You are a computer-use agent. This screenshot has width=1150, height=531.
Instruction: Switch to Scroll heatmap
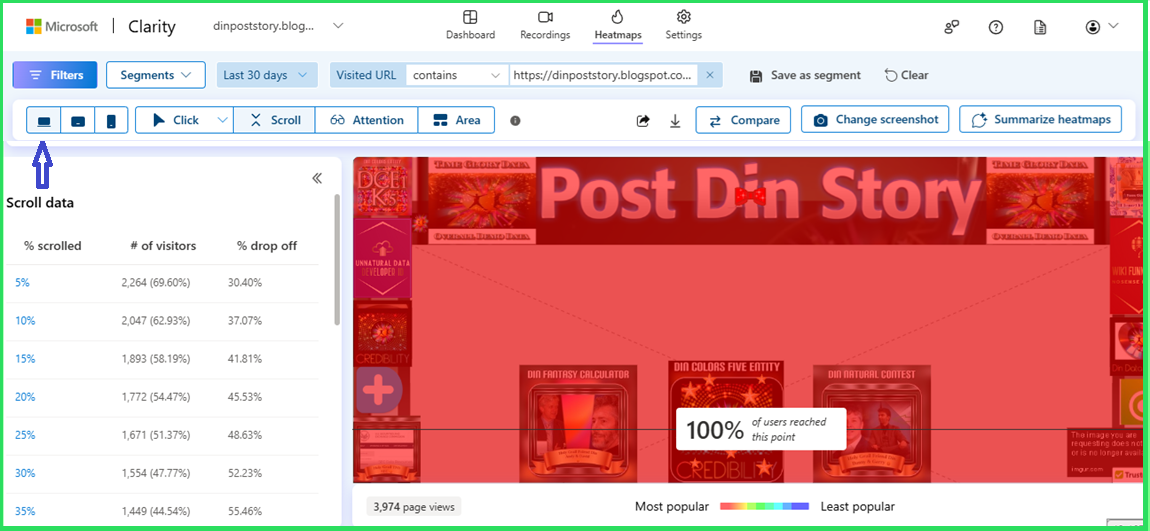click(275, 120)
